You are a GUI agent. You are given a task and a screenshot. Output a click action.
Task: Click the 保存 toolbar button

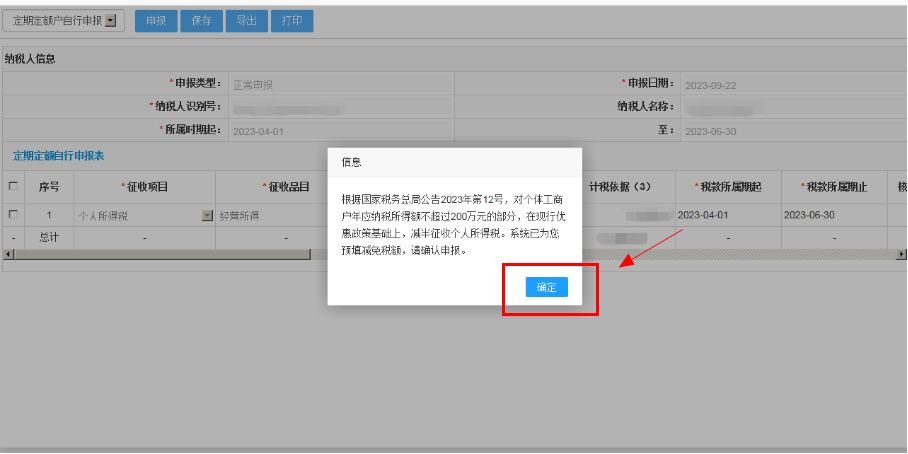click(201, 20)
